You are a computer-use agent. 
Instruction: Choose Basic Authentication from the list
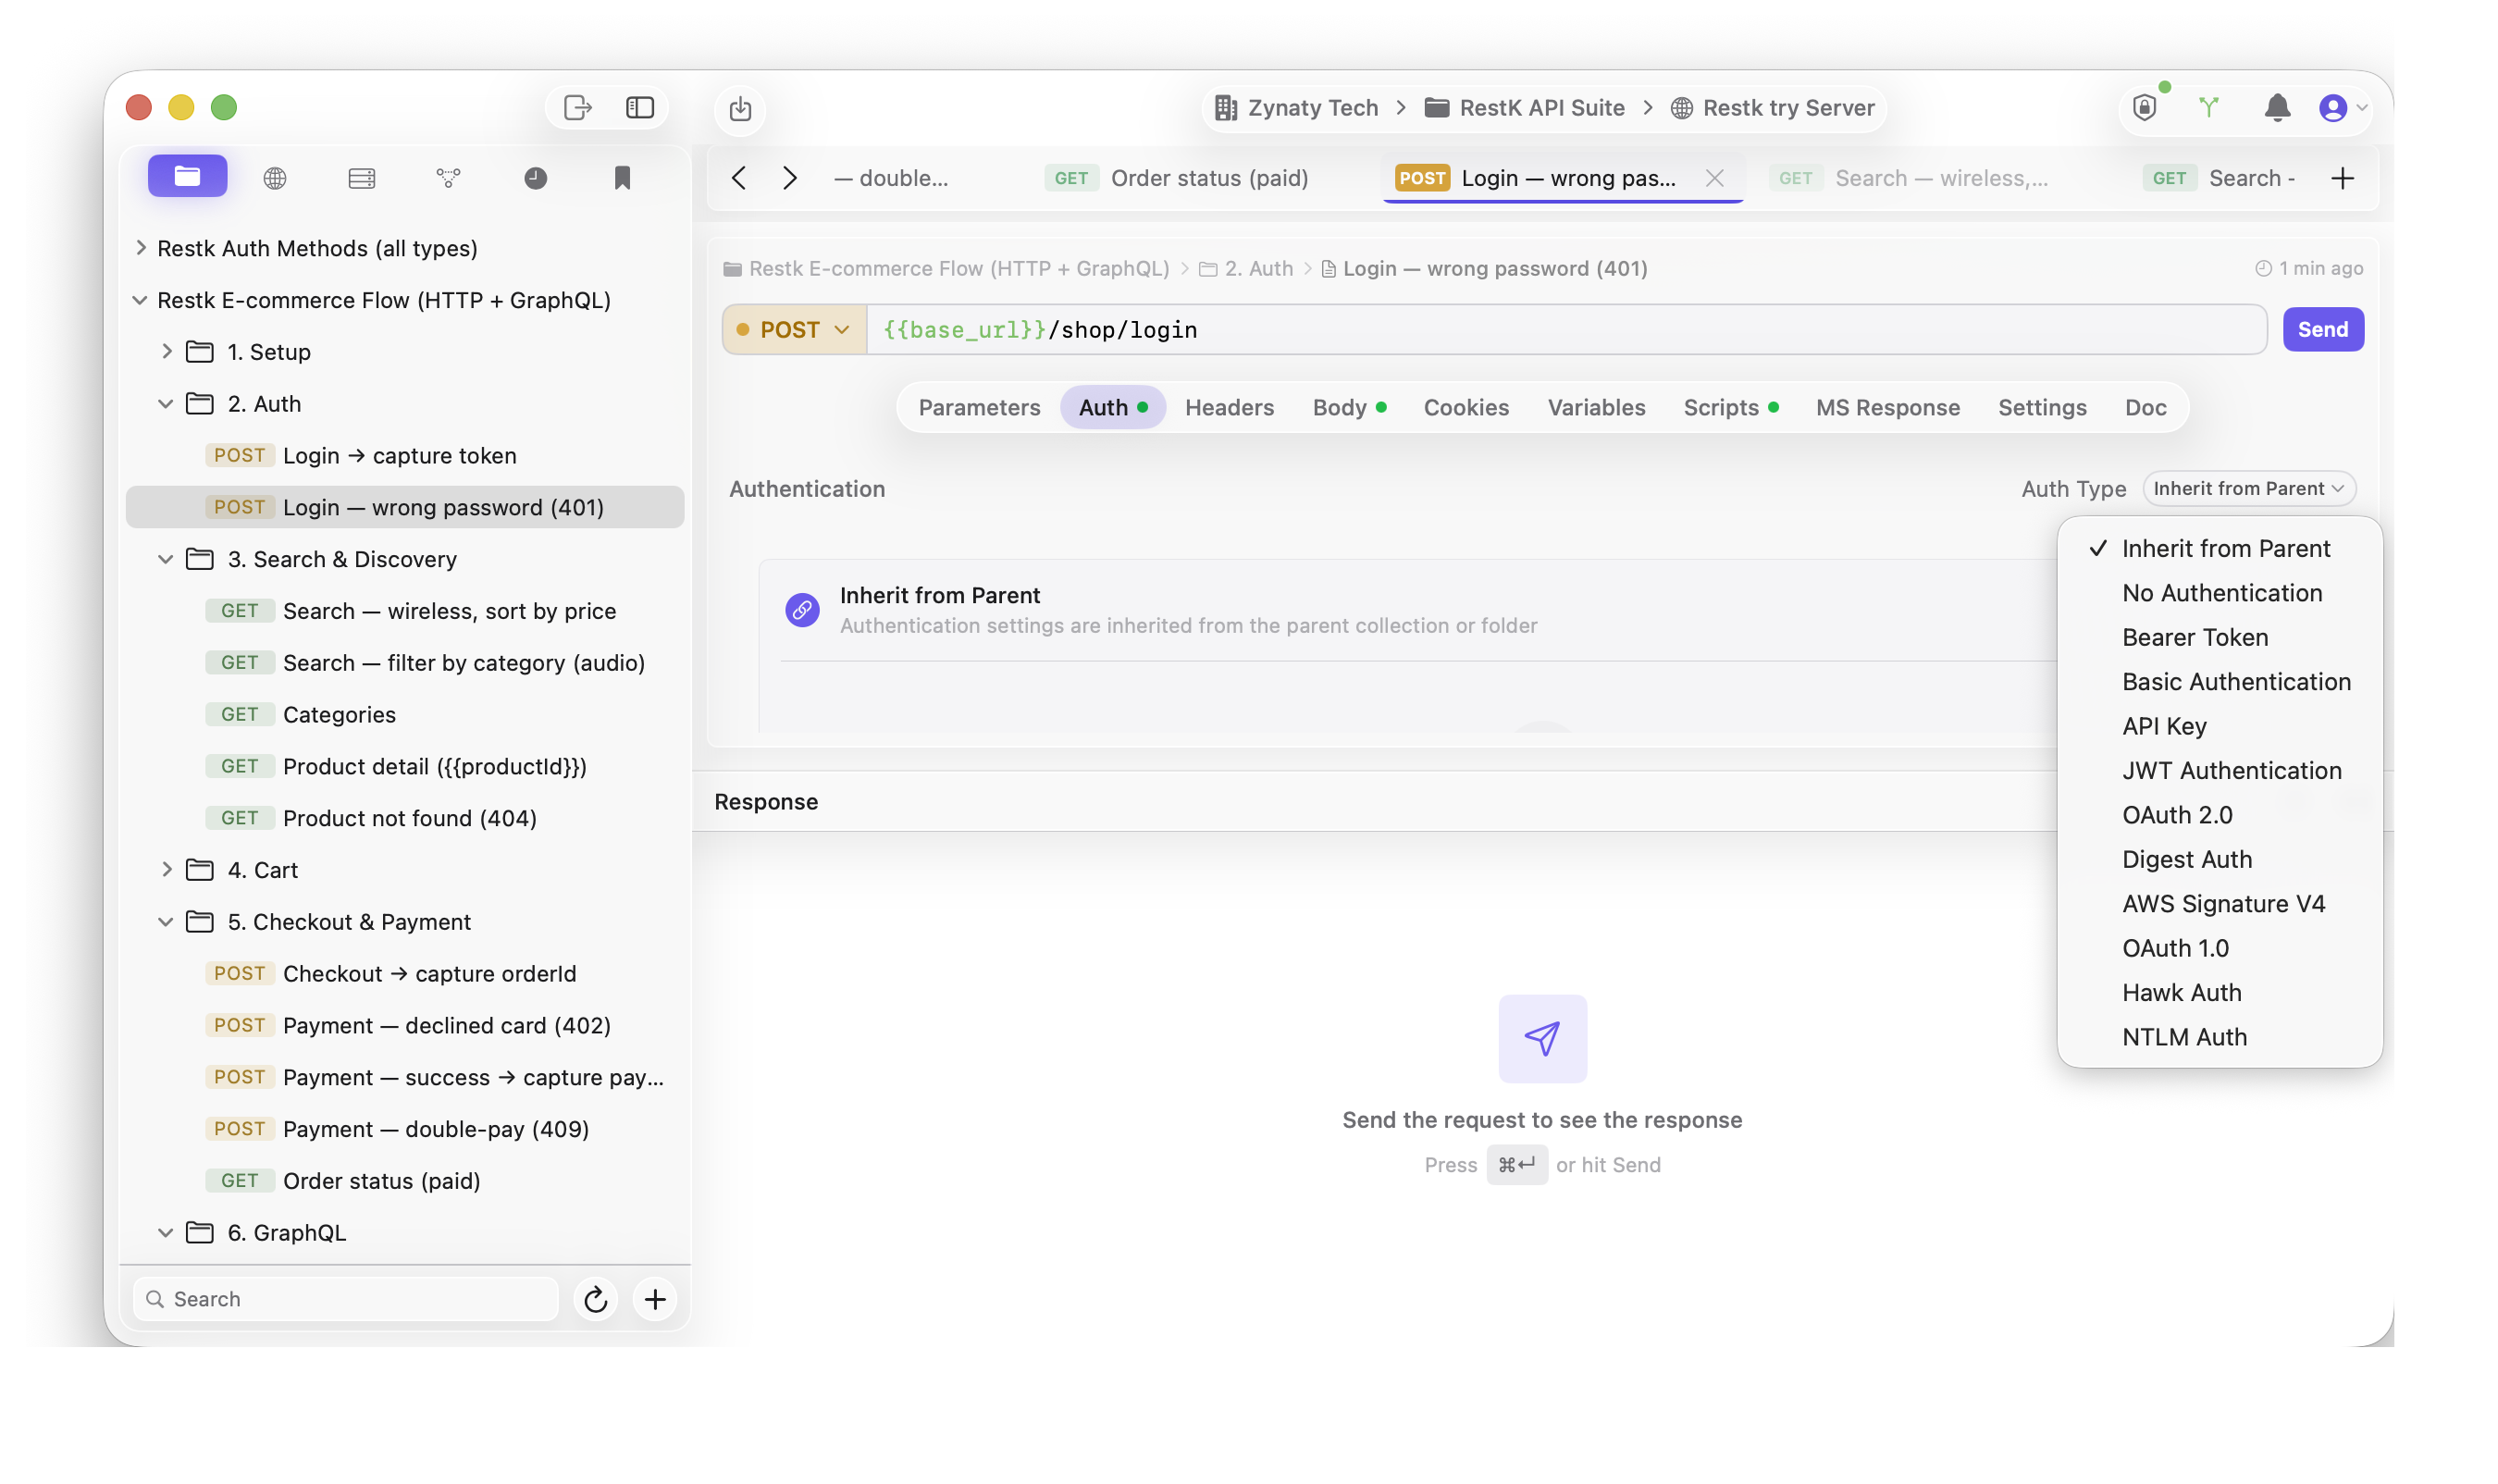2219,682
